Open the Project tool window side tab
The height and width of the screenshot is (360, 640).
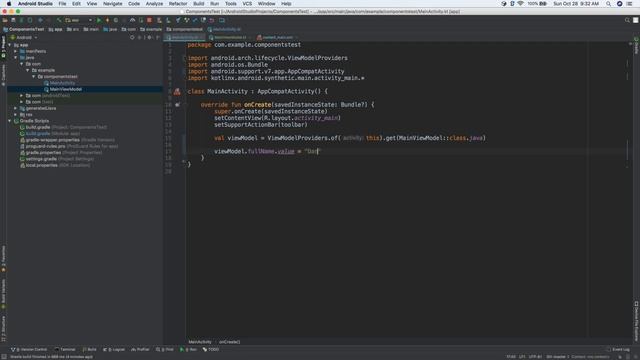(x=3, y=47)
